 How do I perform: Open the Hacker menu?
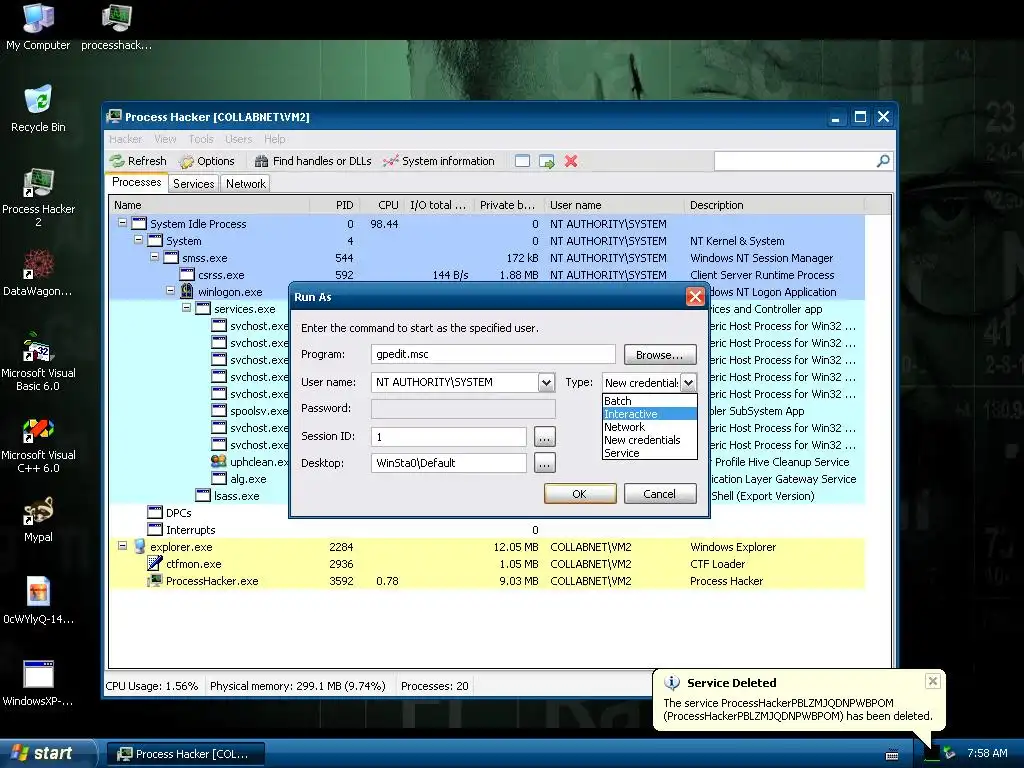[x=125, y=139]
